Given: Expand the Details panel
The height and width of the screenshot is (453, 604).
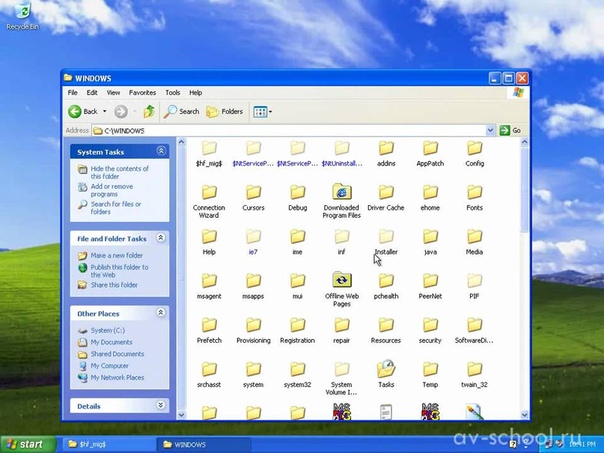Looking at the screenshot, I should tap(161, 405).
